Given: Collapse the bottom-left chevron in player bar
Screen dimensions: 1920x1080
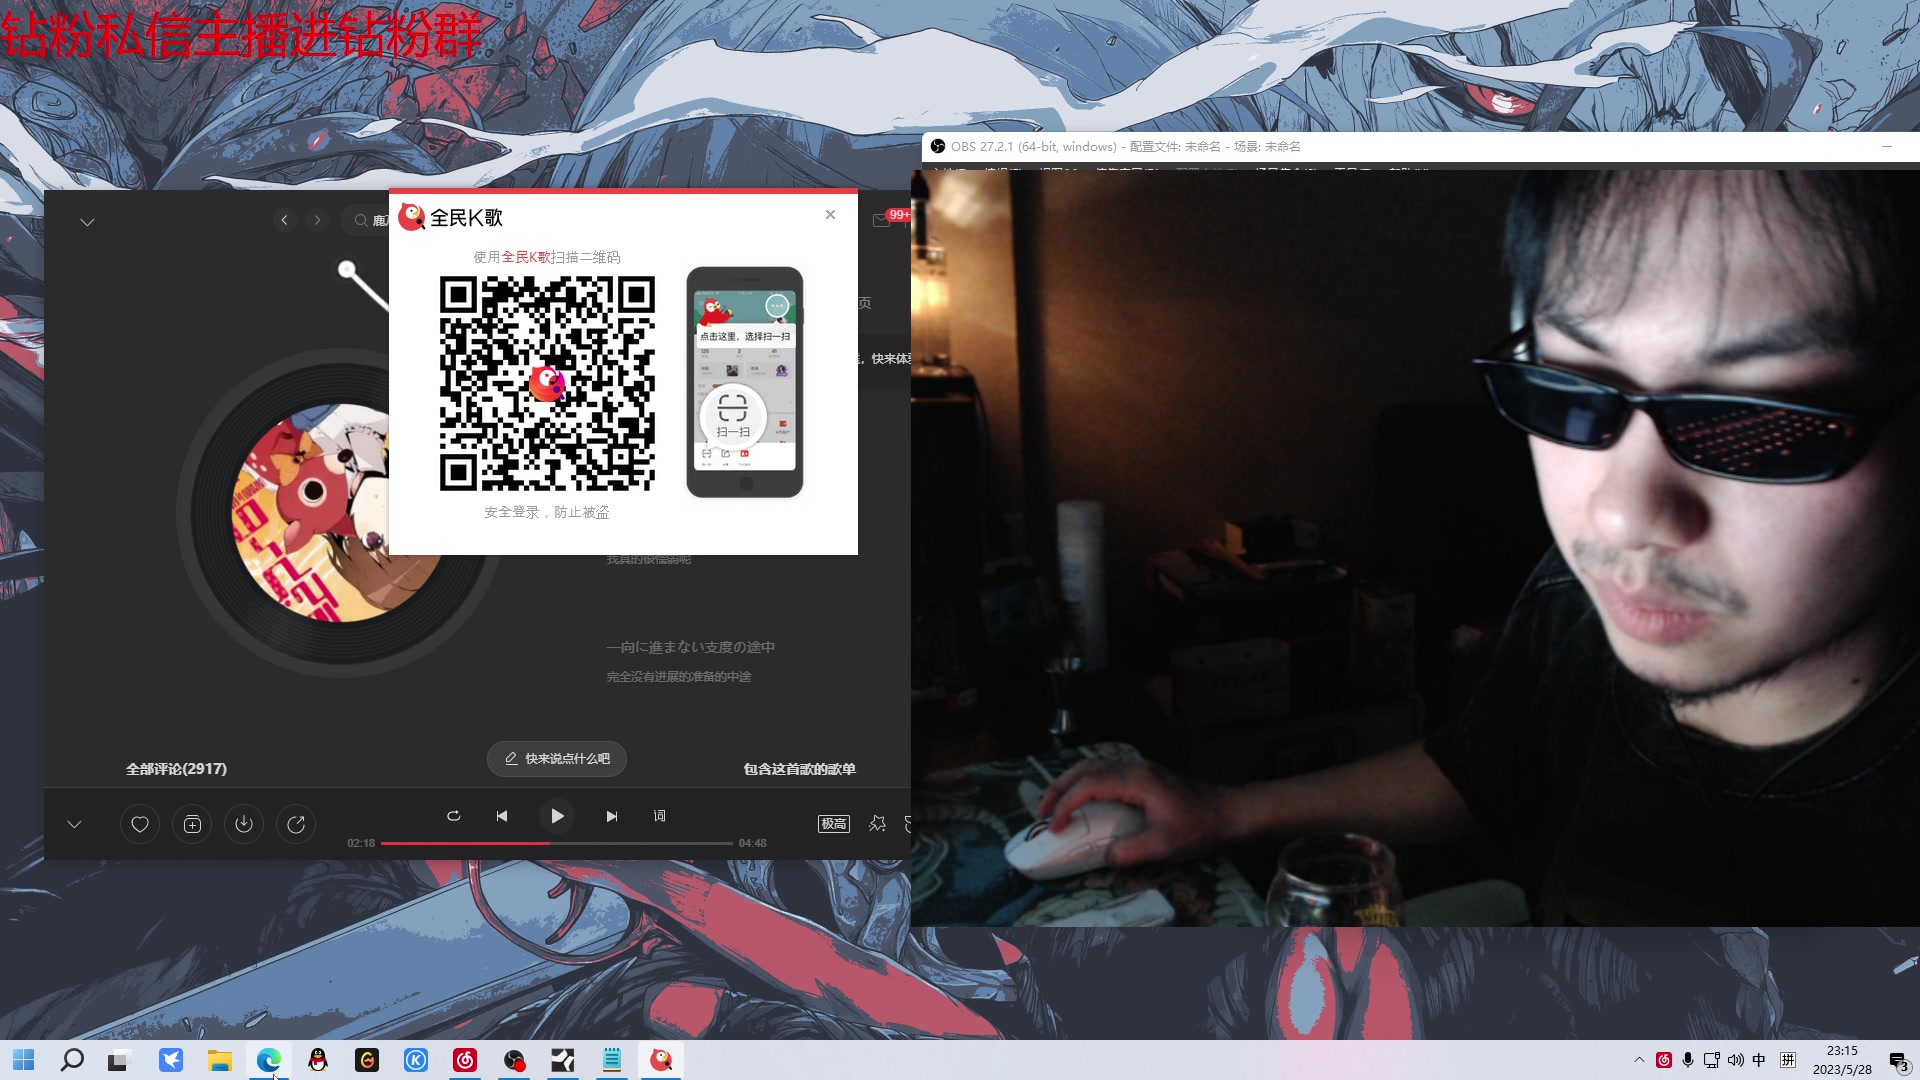Looking at the screenshot, I should [x=74, y=825].
